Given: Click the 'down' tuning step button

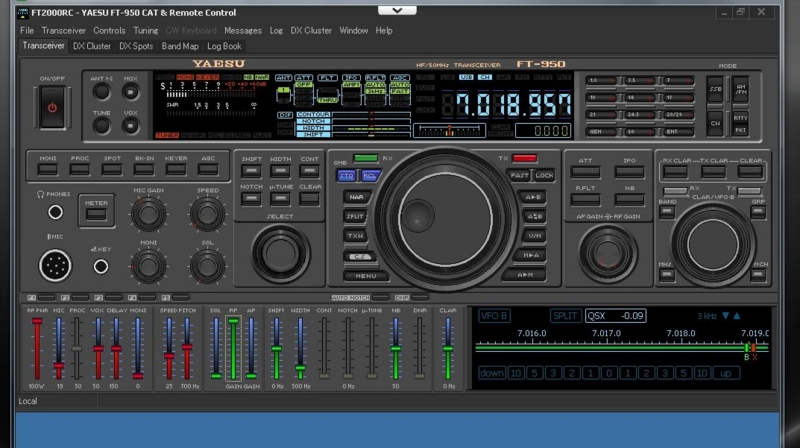Looking at the screenshot, I should (x=492, y=373).
